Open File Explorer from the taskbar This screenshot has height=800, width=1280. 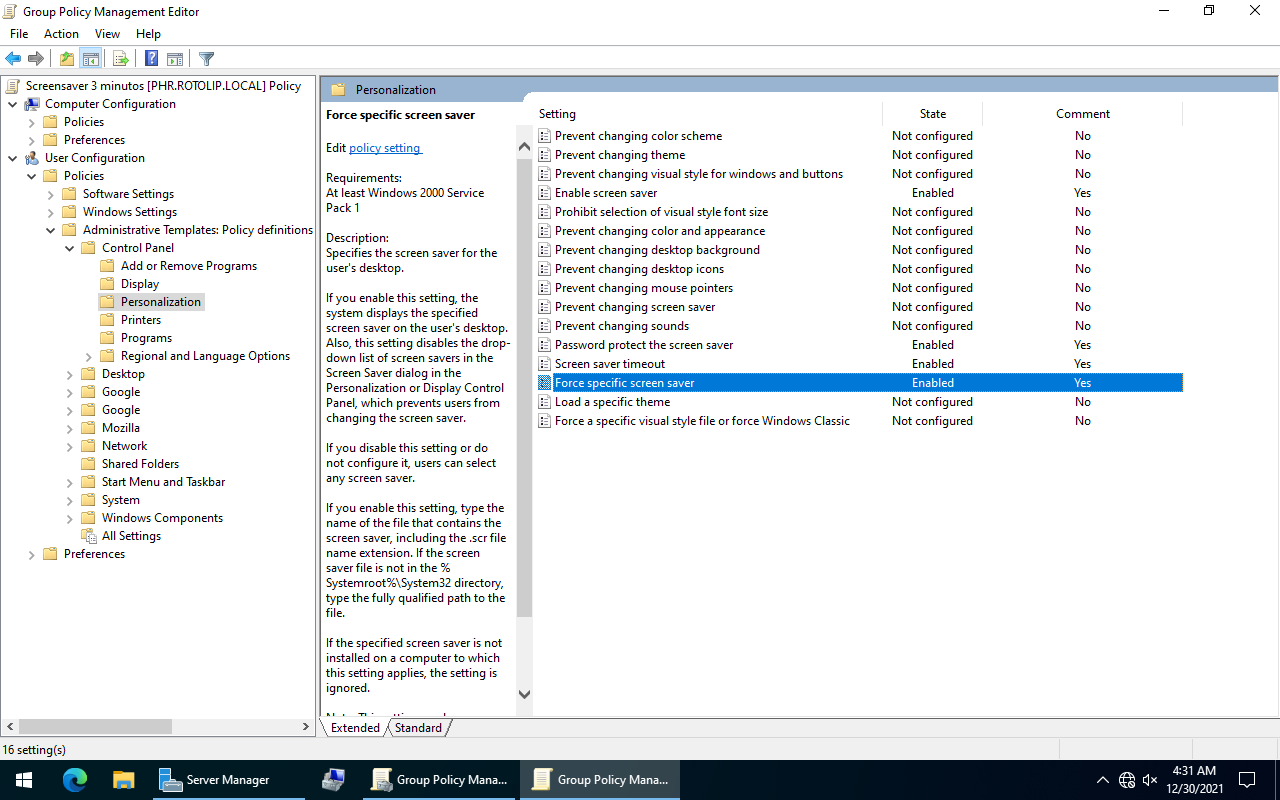tap(123, 780)
